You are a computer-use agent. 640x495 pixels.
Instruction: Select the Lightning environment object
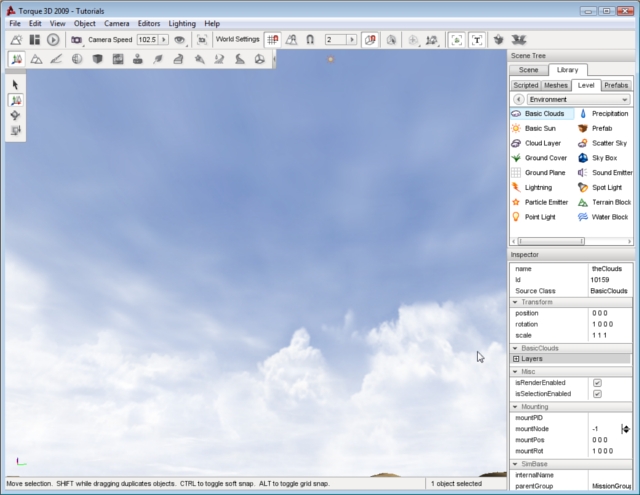(x=538, y=187)
